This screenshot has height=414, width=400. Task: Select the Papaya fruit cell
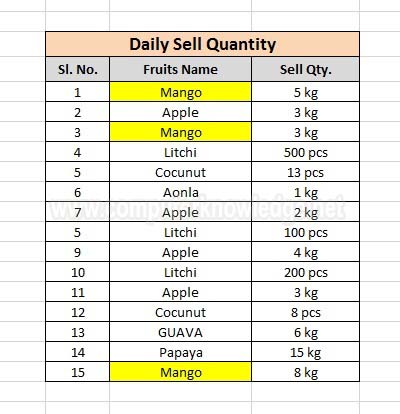click(x=180, y=352)
